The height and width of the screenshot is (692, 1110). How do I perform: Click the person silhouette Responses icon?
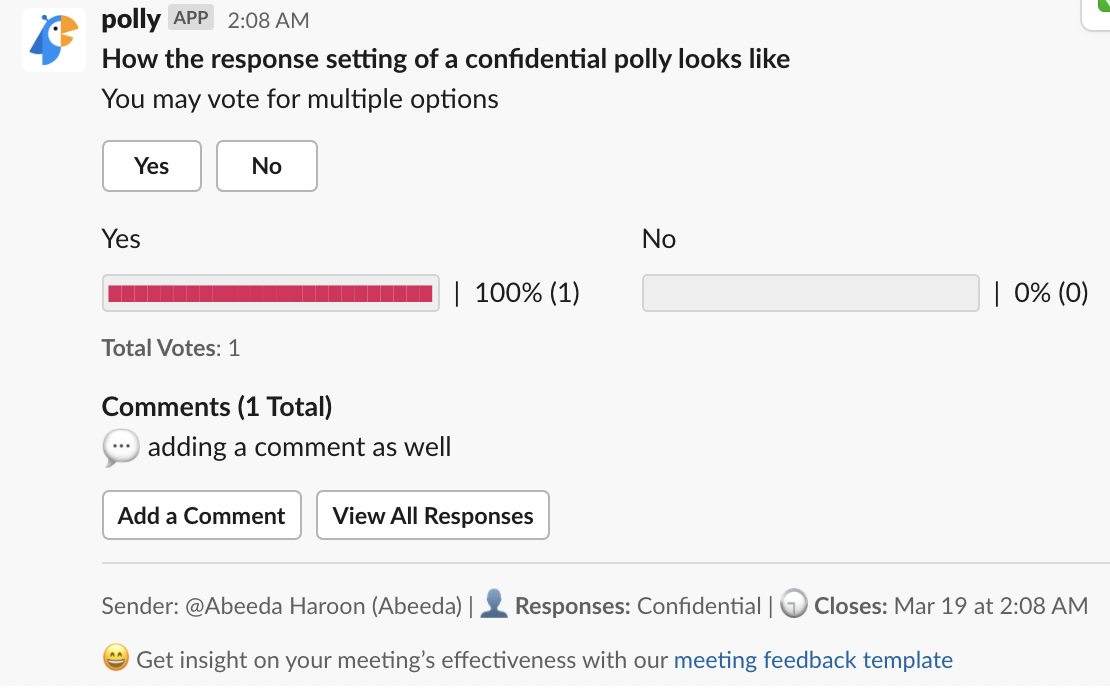coord(494,604)
